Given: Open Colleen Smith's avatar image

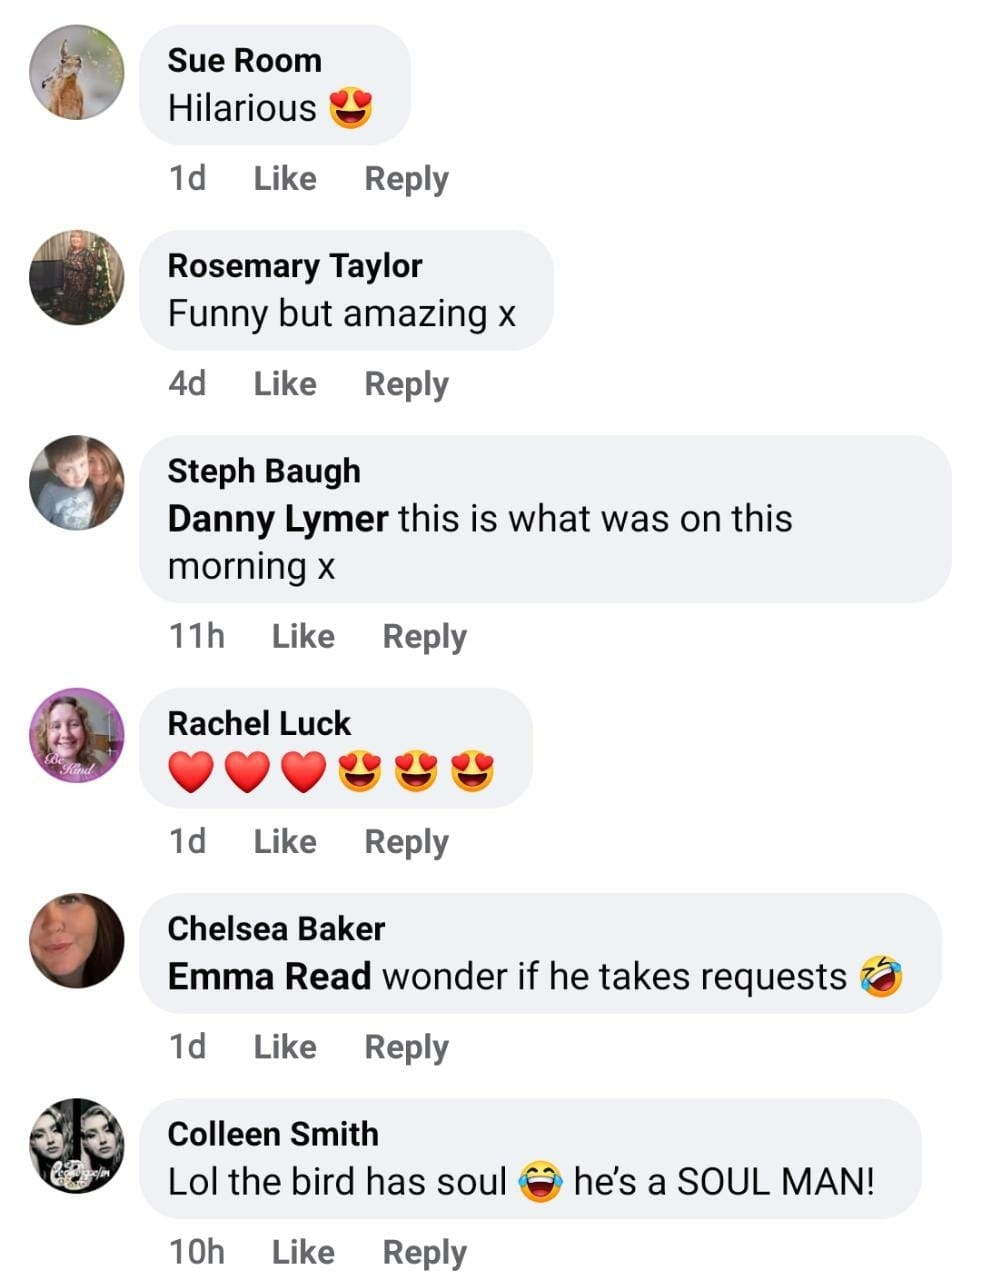Looking at the screenshot, I should (x=77, y=1146).
